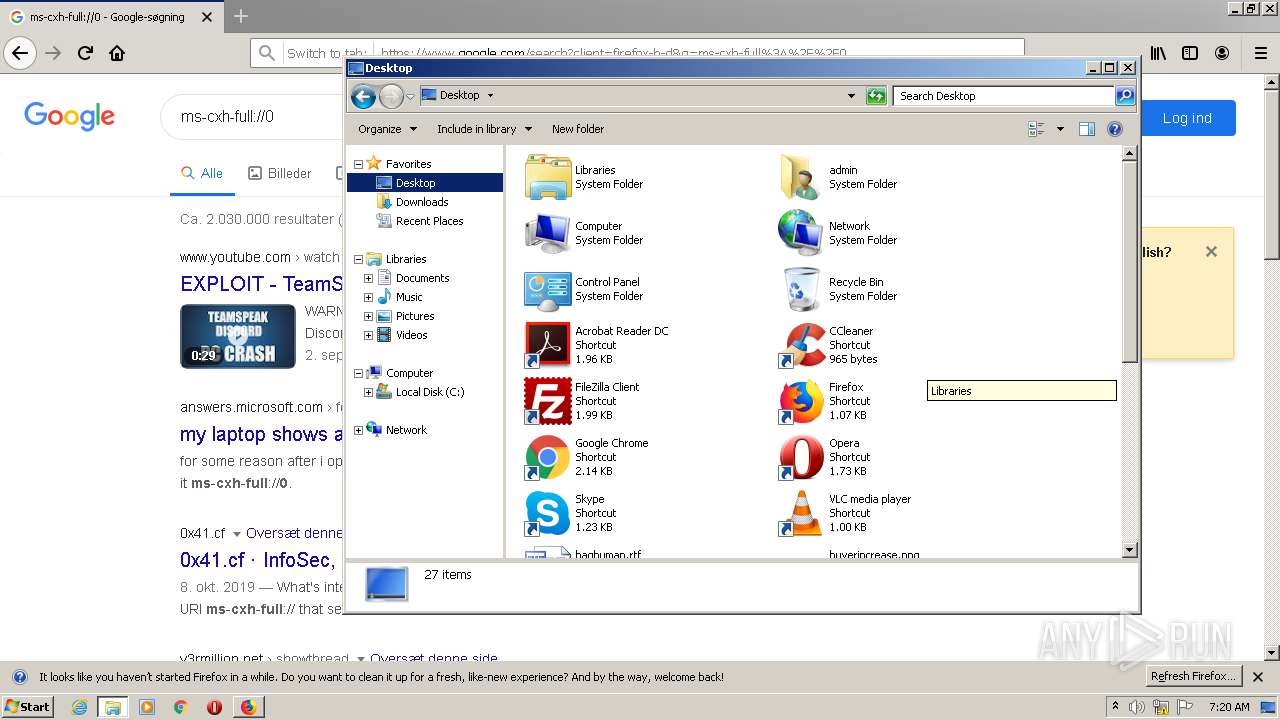Viewport: 1280px width, 720px height.
Task: Select the Network system folder icon
Action: tap(801, 233)
